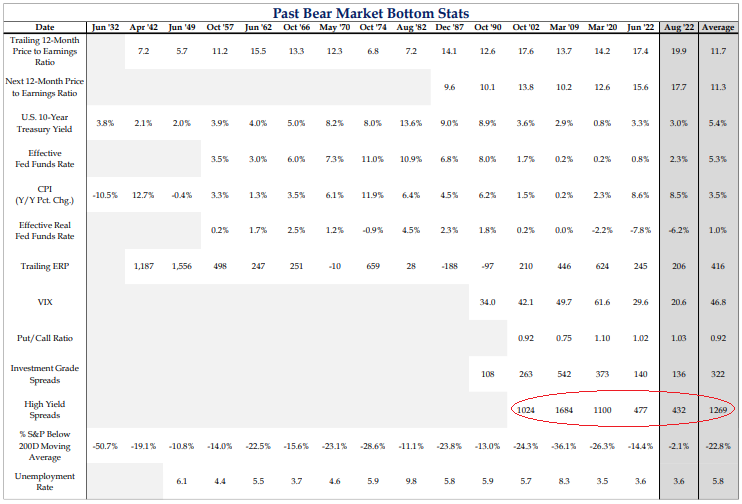This screenshot has height=504, width=742.
Task: Click the 'Past Bear Market Bottom Stats' title
Action: (x=371, y=11)
